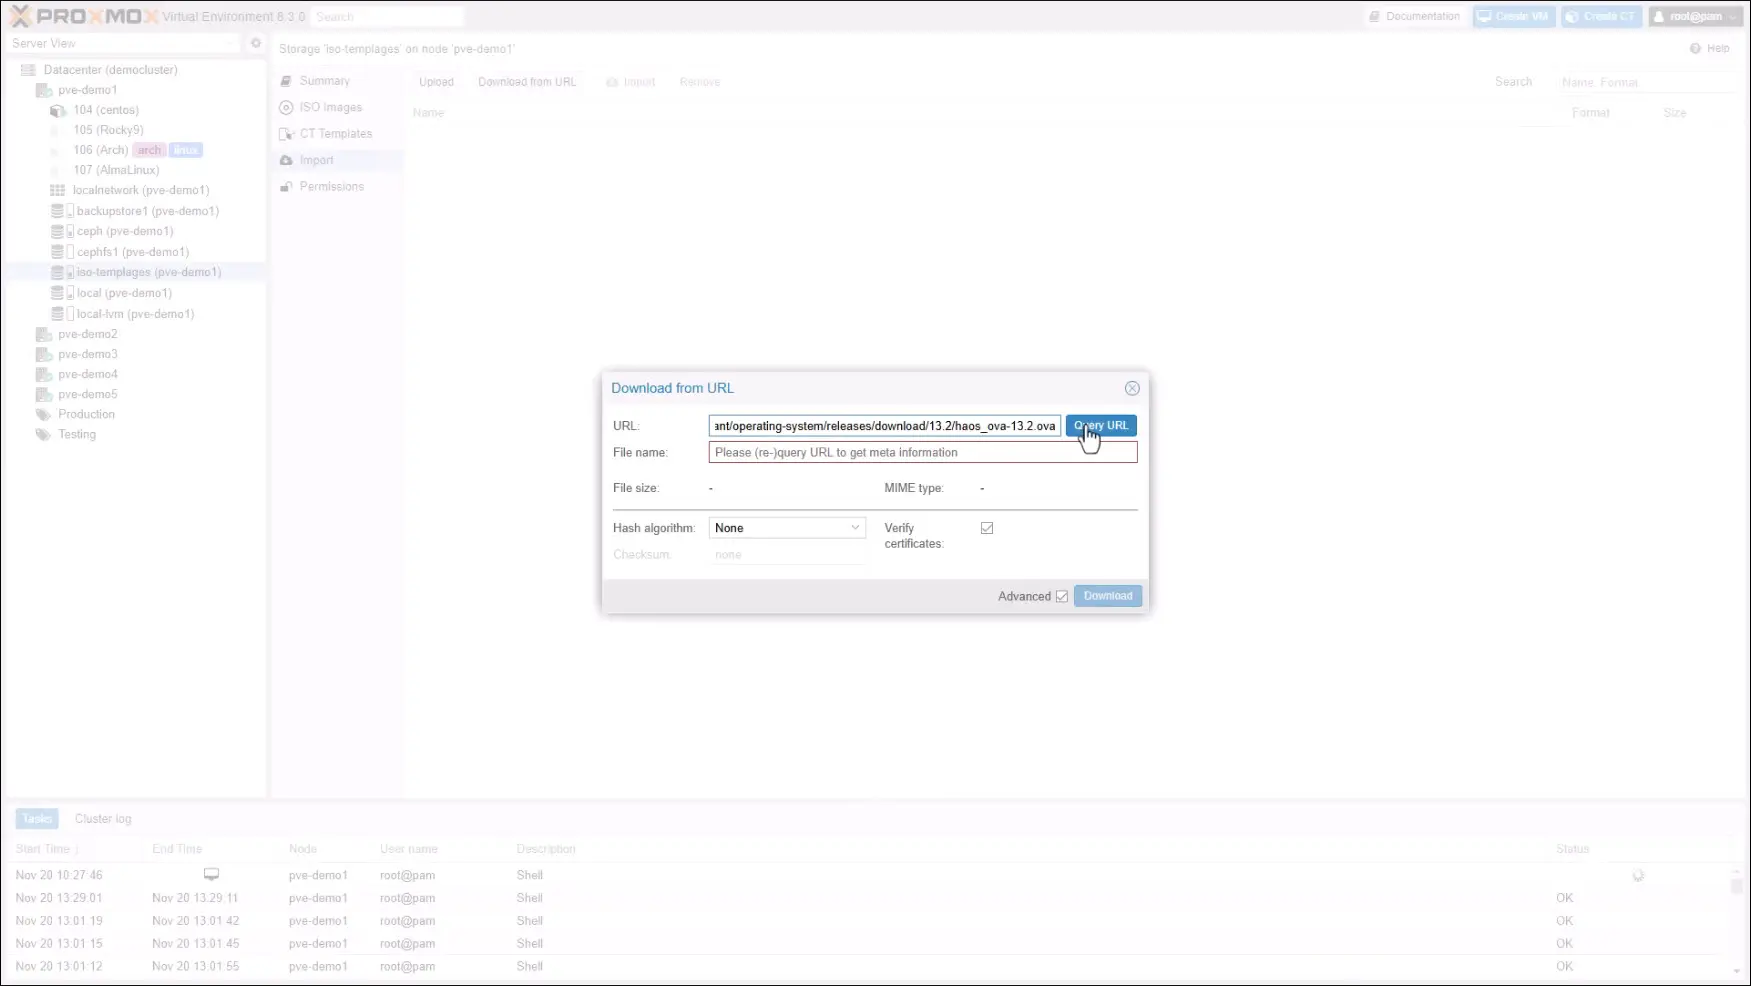Select 105 (Rocky9) in the tree
The image size is (1751, 986).
coord(108,130)
